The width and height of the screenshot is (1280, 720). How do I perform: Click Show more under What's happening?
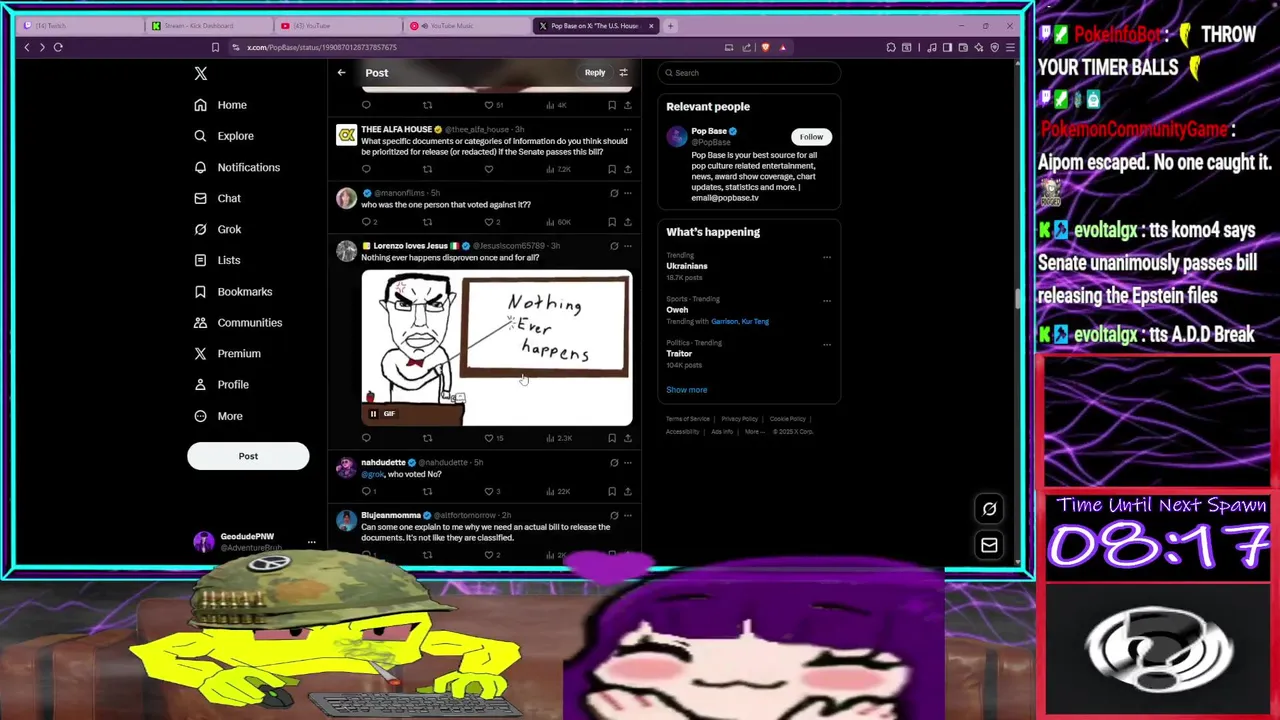coord(686,390)
